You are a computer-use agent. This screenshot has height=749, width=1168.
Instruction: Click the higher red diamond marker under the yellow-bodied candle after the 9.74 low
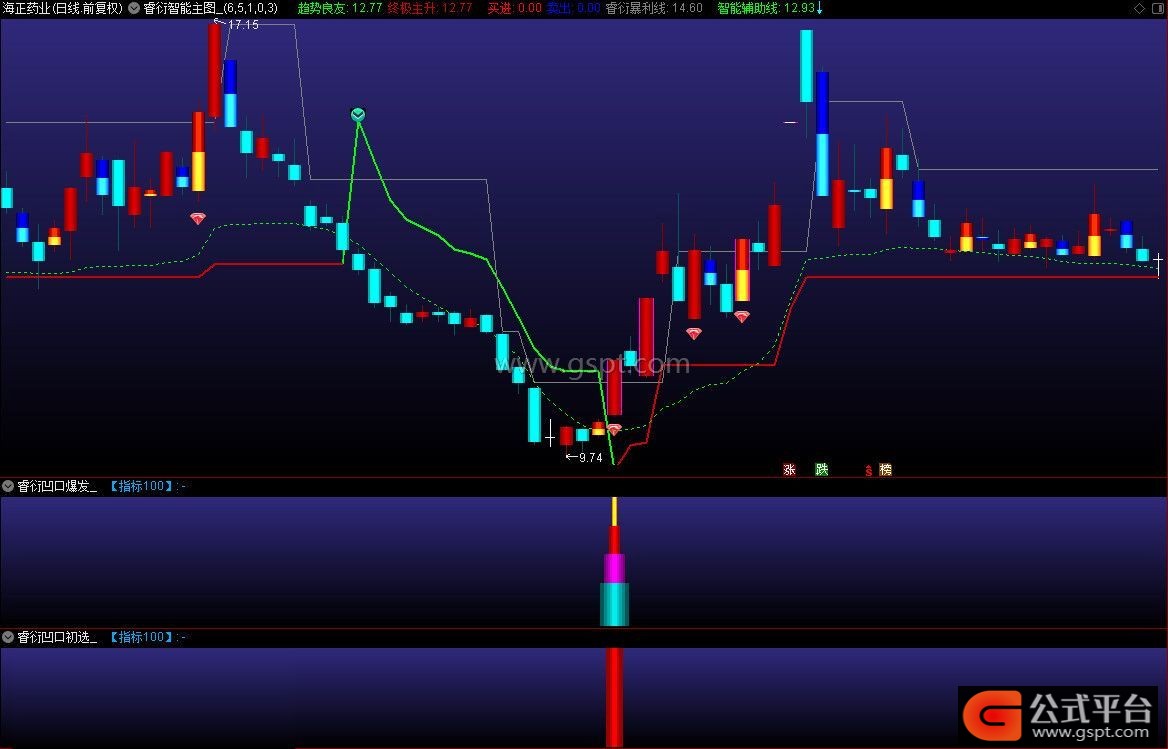pos(741,316)
